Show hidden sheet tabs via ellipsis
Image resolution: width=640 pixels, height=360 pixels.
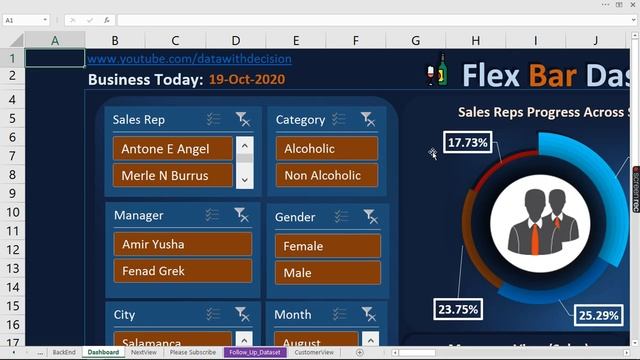coord(40,353)
